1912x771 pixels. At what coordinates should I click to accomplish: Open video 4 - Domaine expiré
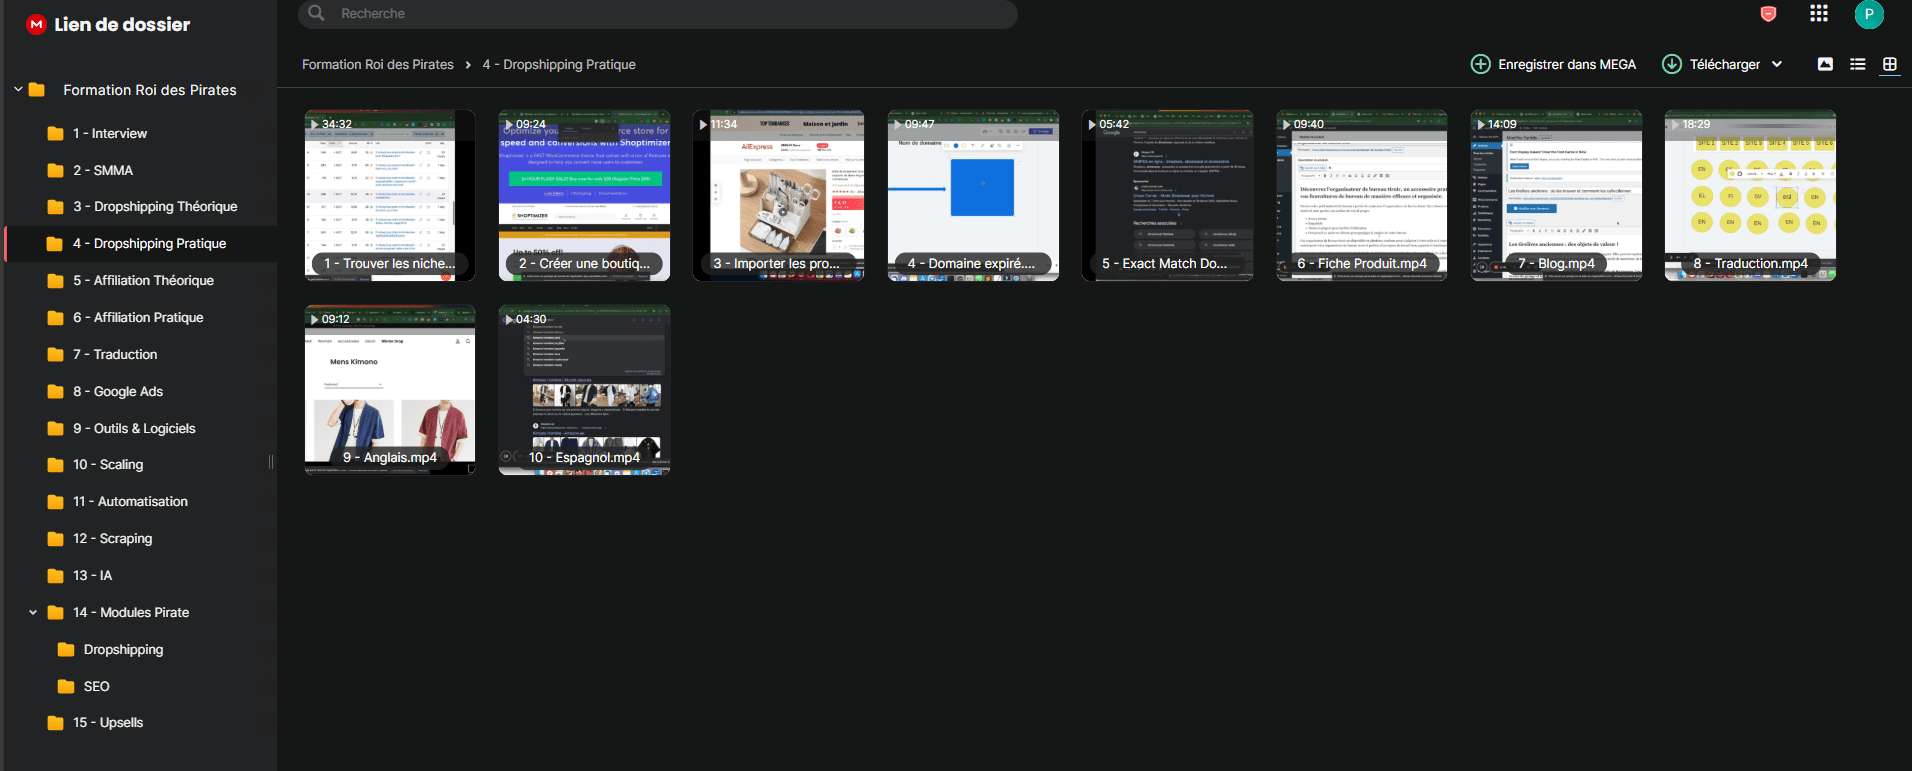(973, 195)
